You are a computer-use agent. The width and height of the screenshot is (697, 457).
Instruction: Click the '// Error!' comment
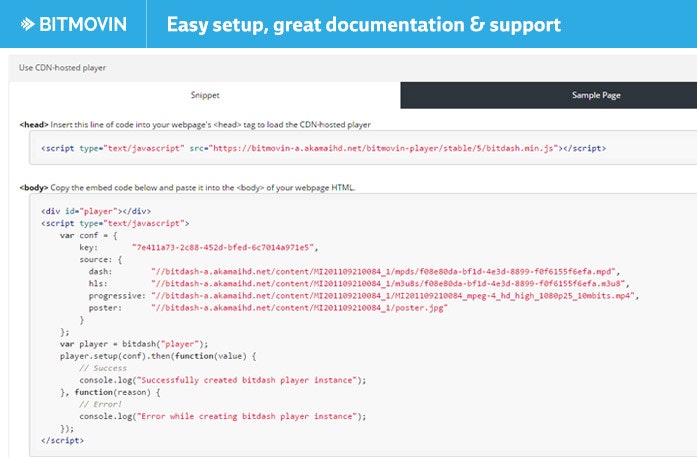pyautogui.click(x=100, y=404)
